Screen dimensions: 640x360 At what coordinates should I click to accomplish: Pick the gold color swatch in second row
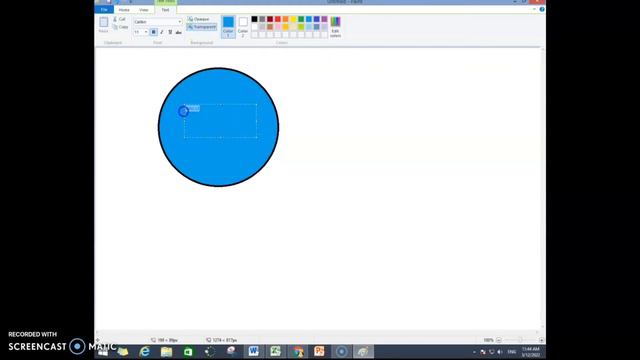click(x=285, y=27)
